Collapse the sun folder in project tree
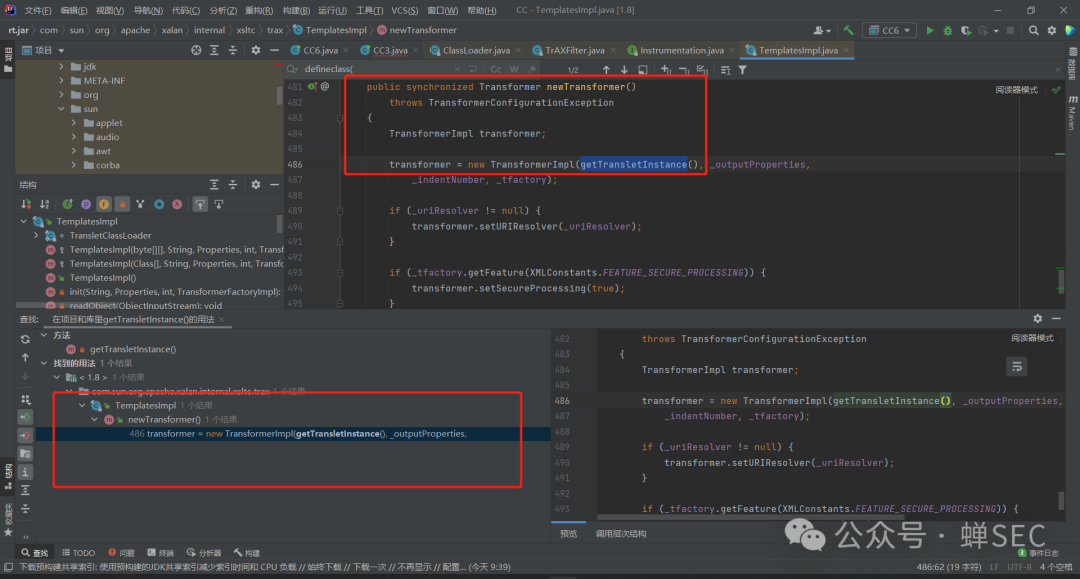This screenshot has height=579, width=1080. click(62, 109)
